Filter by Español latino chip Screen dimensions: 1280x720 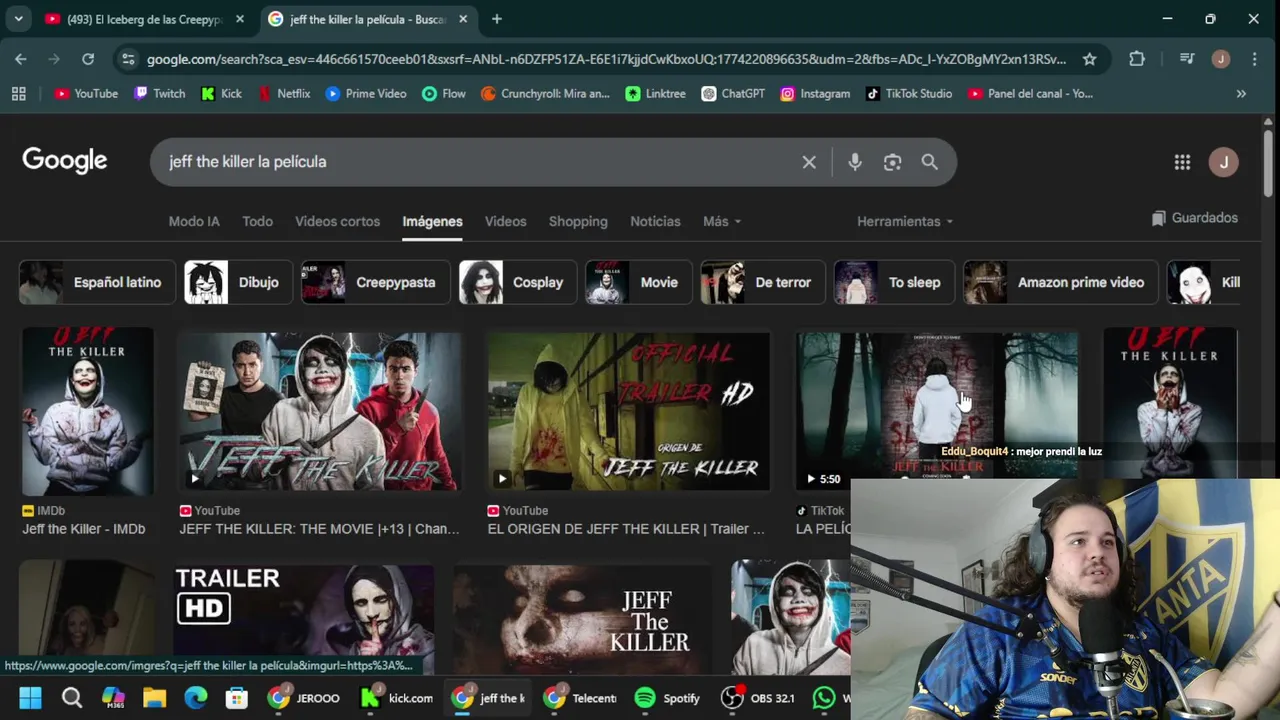(97, 282)
